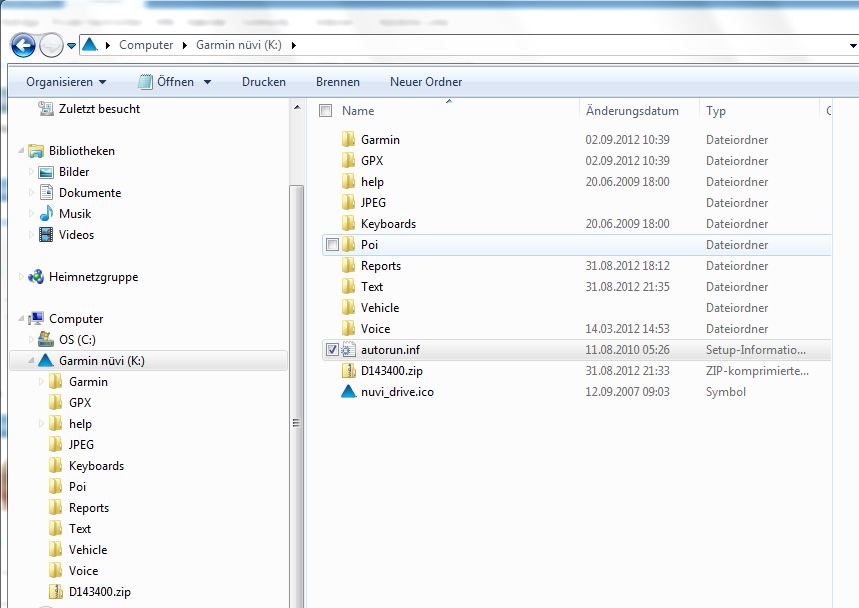This screenshot has height=608, width=859.
Task: Select the GPX folder icon in file list
Action: [348, 160]
